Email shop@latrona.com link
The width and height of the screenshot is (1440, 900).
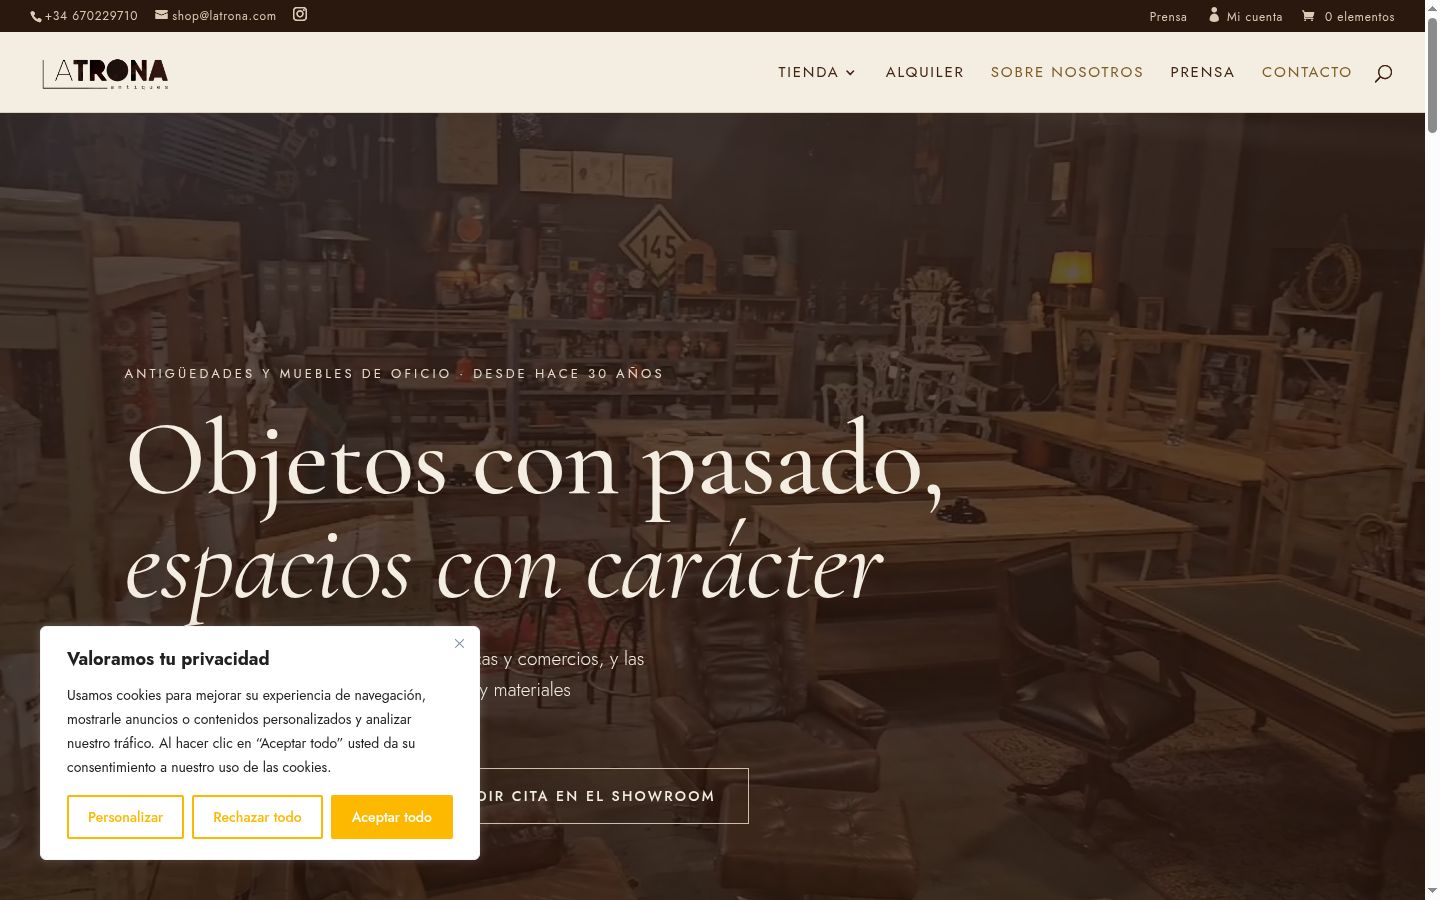[x=224, y=16]
